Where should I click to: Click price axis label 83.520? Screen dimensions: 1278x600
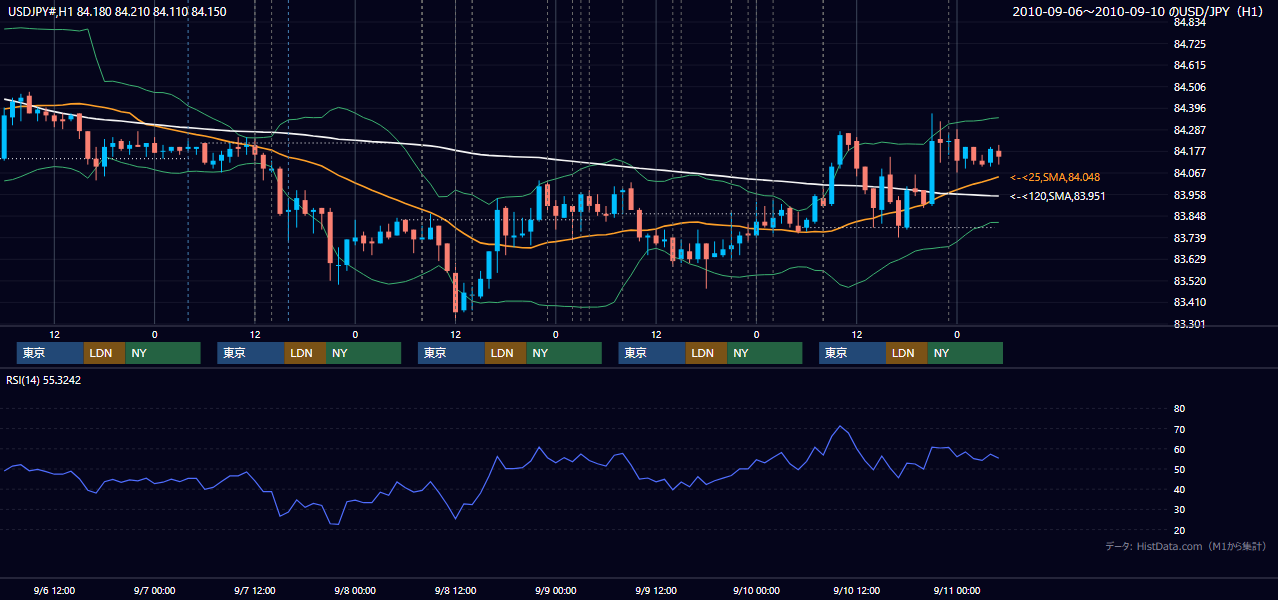coord(1190,281)
